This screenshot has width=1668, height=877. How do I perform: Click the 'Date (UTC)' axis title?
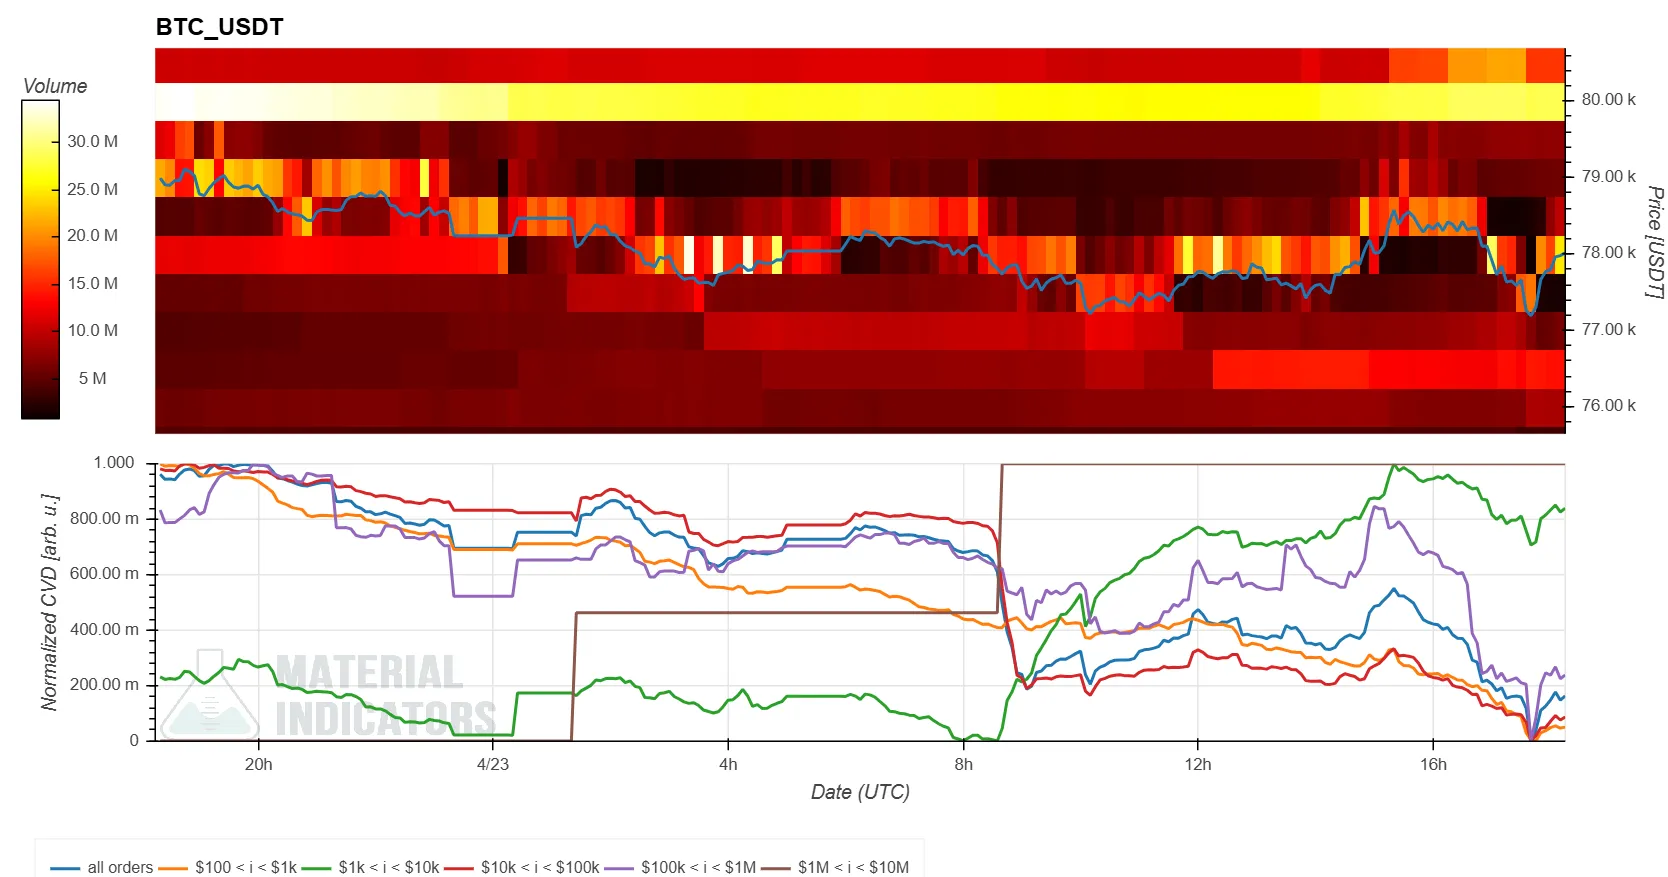click(860, 792)
